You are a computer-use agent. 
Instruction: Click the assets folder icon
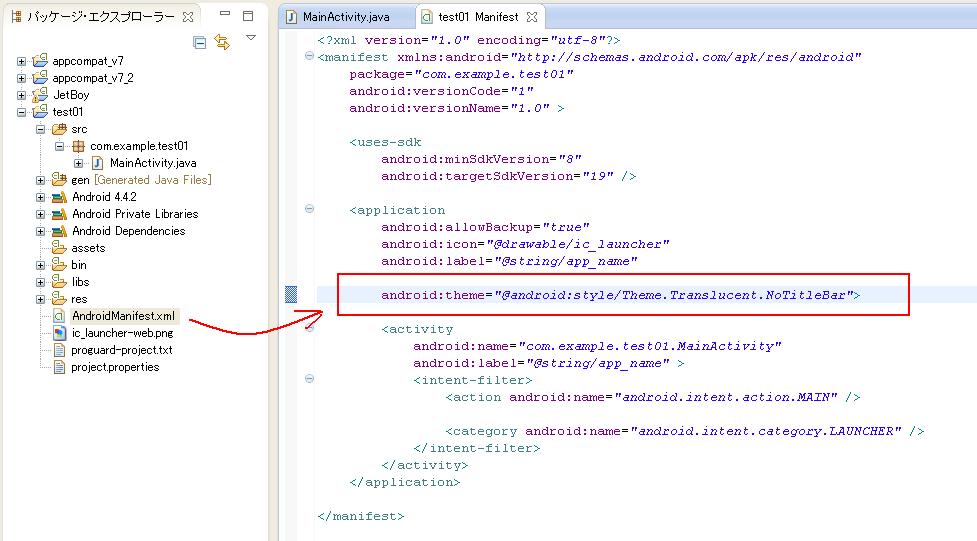point(59,247)
